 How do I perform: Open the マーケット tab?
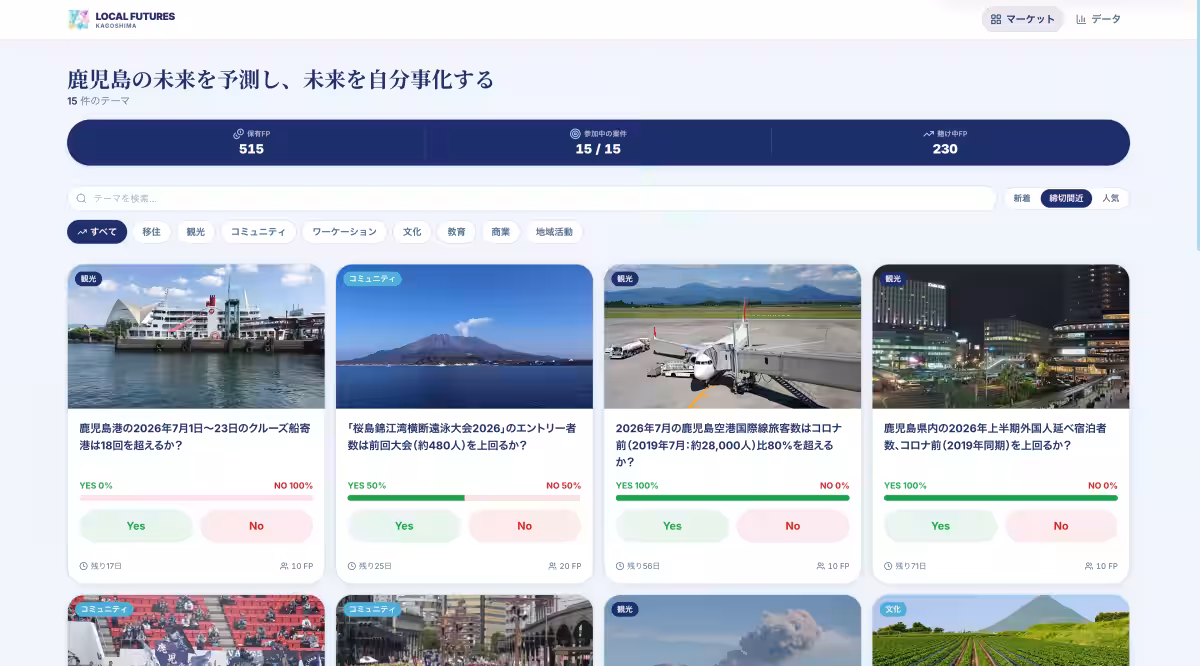pyautogui.click(x=1022, y=19)
